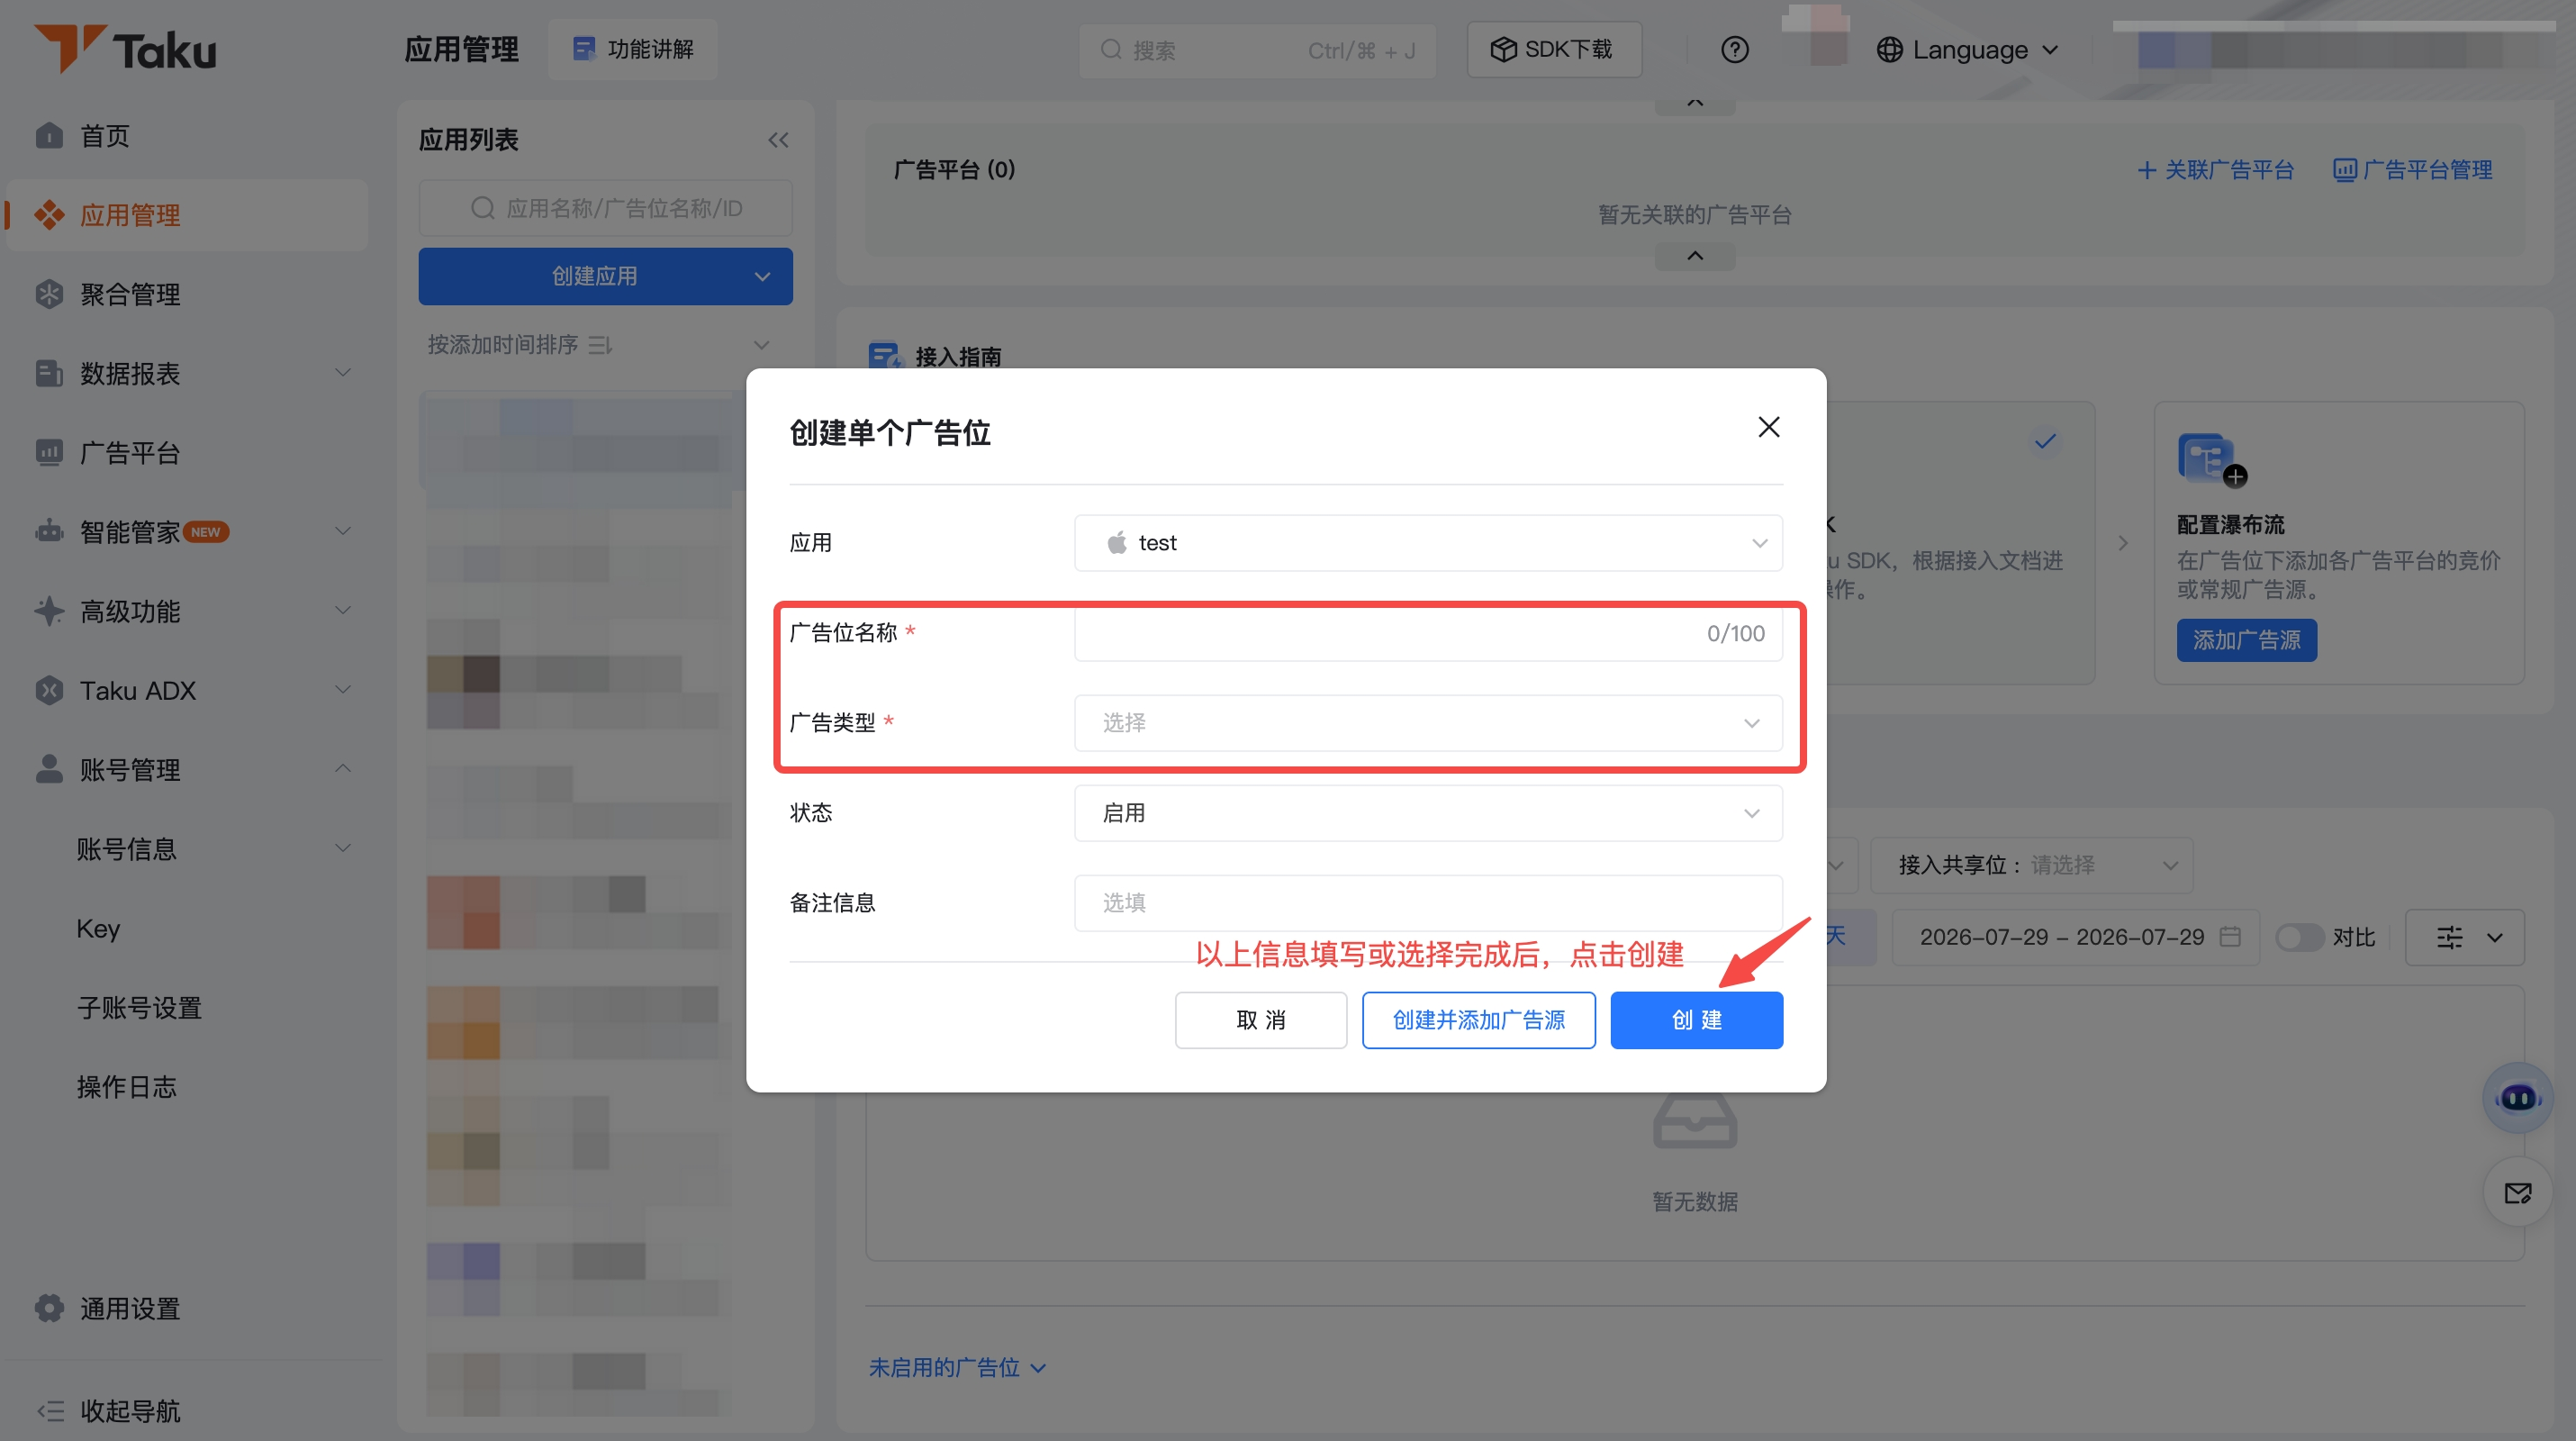Click the 广告位名称 input field
The image size is (2576, 1441).
[x=1427, y=633]
